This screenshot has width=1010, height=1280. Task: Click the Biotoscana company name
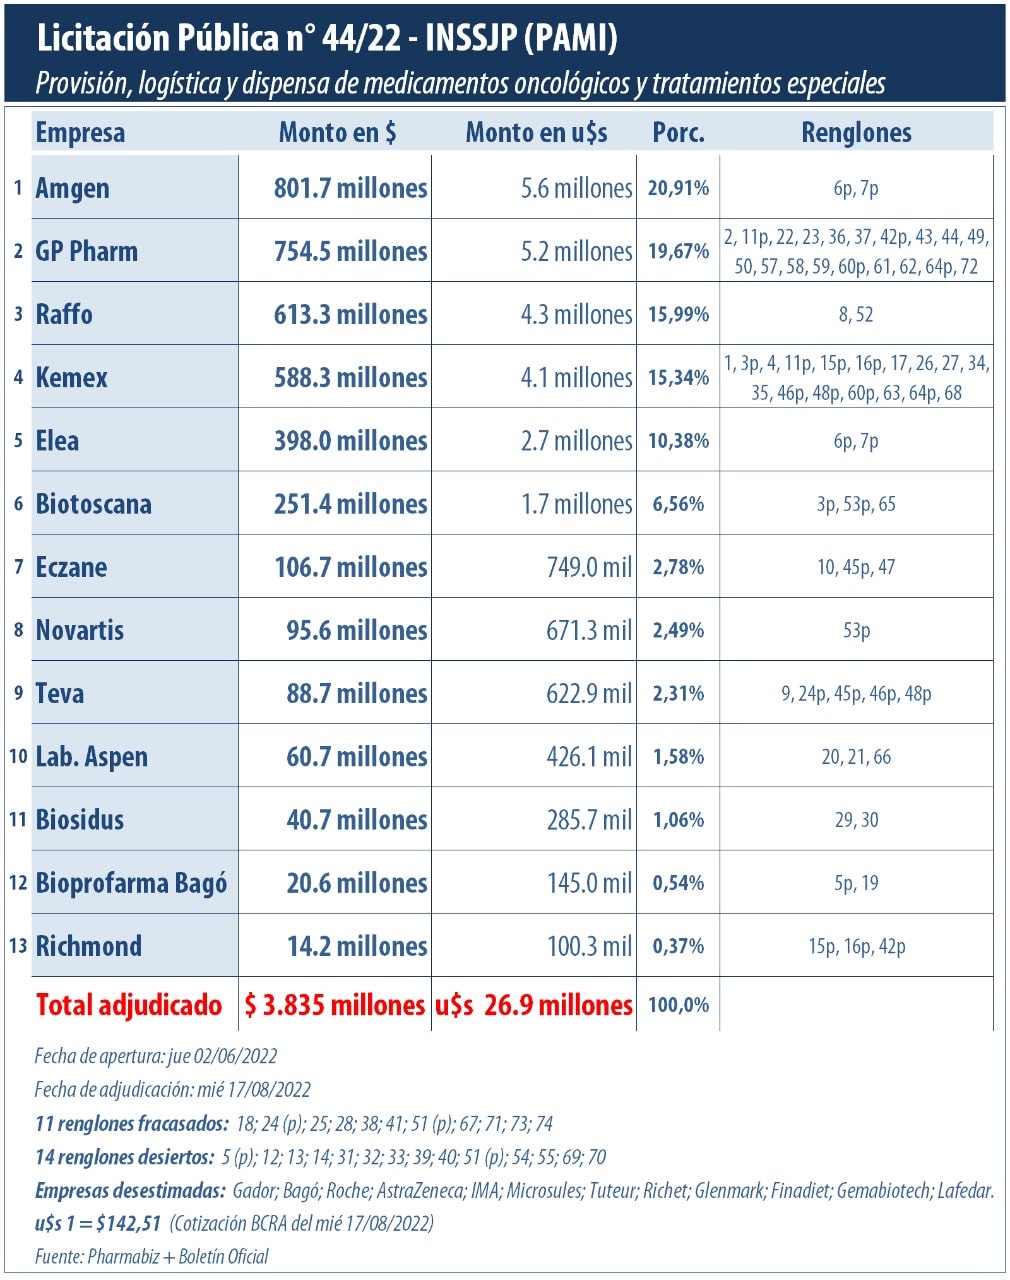[x=94, y=504]
